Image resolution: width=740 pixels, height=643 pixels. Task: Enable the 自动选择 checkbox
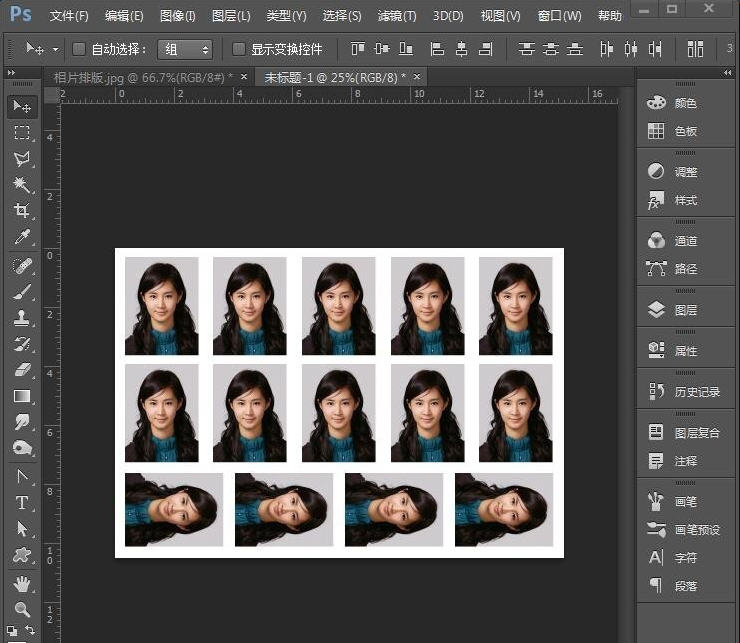click(x=80, y=49)
